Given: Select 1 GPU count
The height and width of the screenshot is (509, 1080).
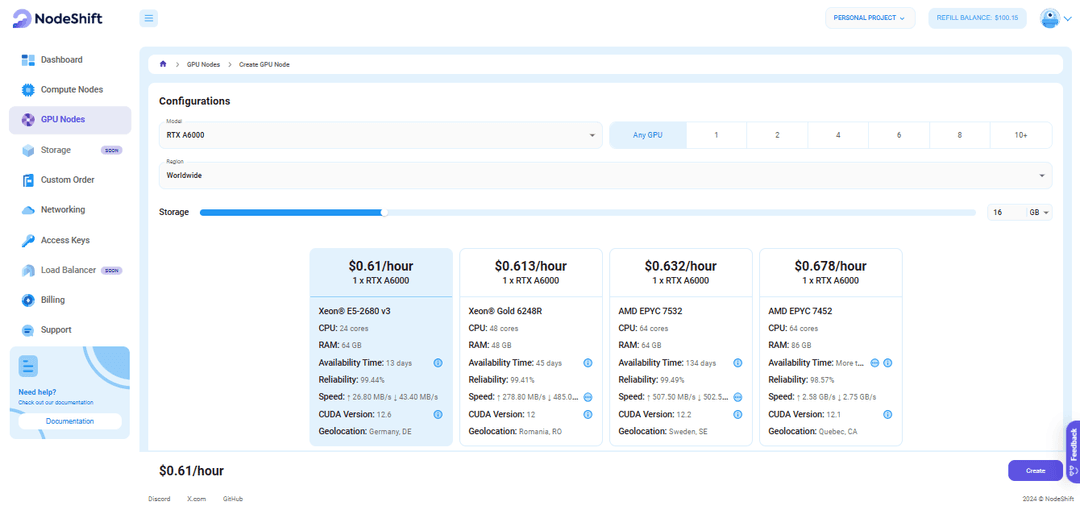Looking at the screenshot, I should (x=716, y=135).
